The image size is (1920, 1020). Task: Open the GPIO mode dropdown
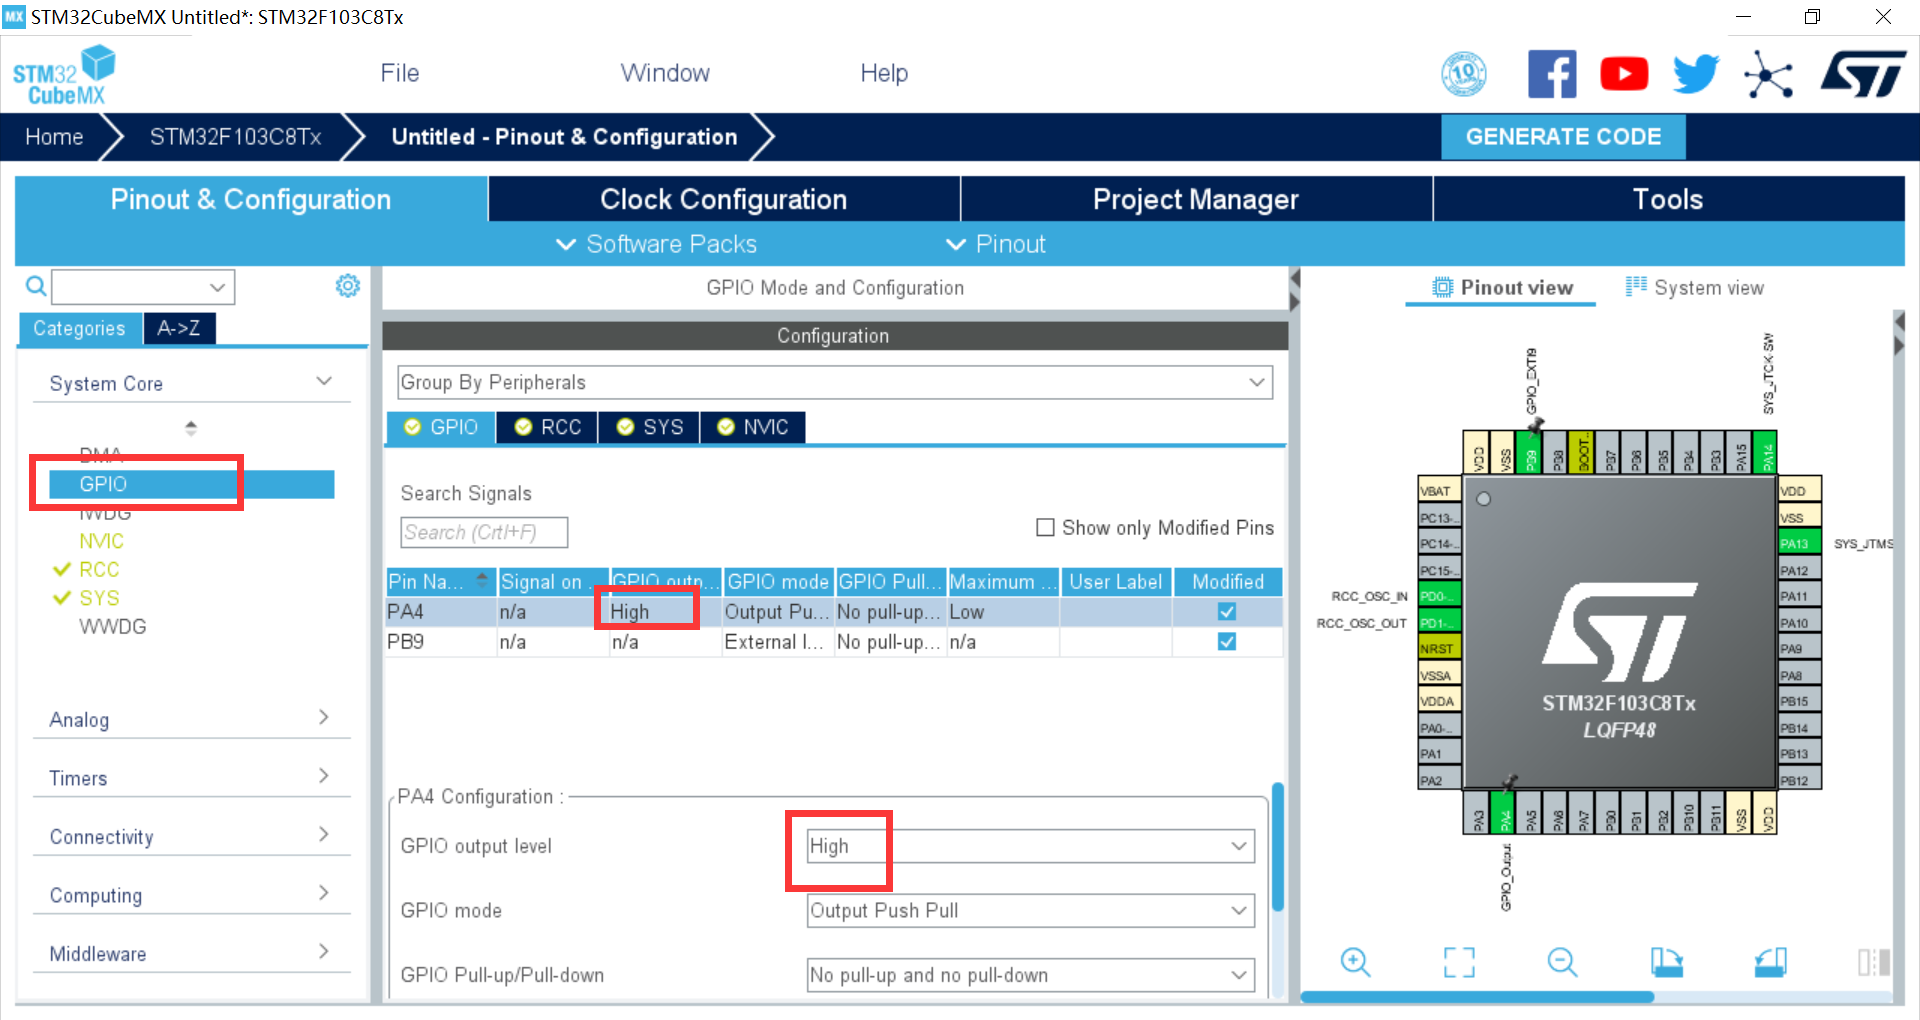tap(1031, 910)
